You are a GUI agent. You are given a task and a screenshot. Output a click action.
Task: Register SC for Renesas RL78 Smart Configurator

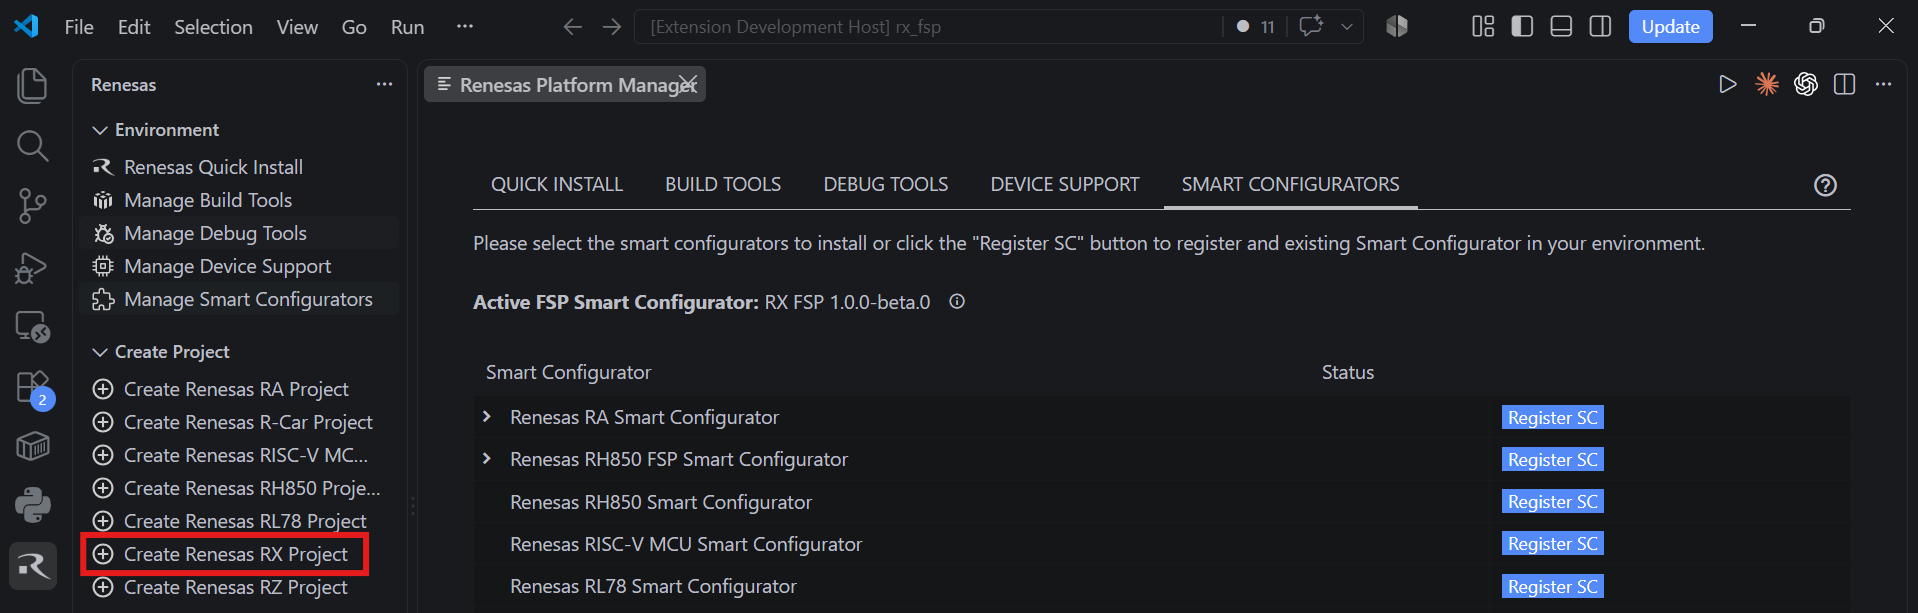1552,586
